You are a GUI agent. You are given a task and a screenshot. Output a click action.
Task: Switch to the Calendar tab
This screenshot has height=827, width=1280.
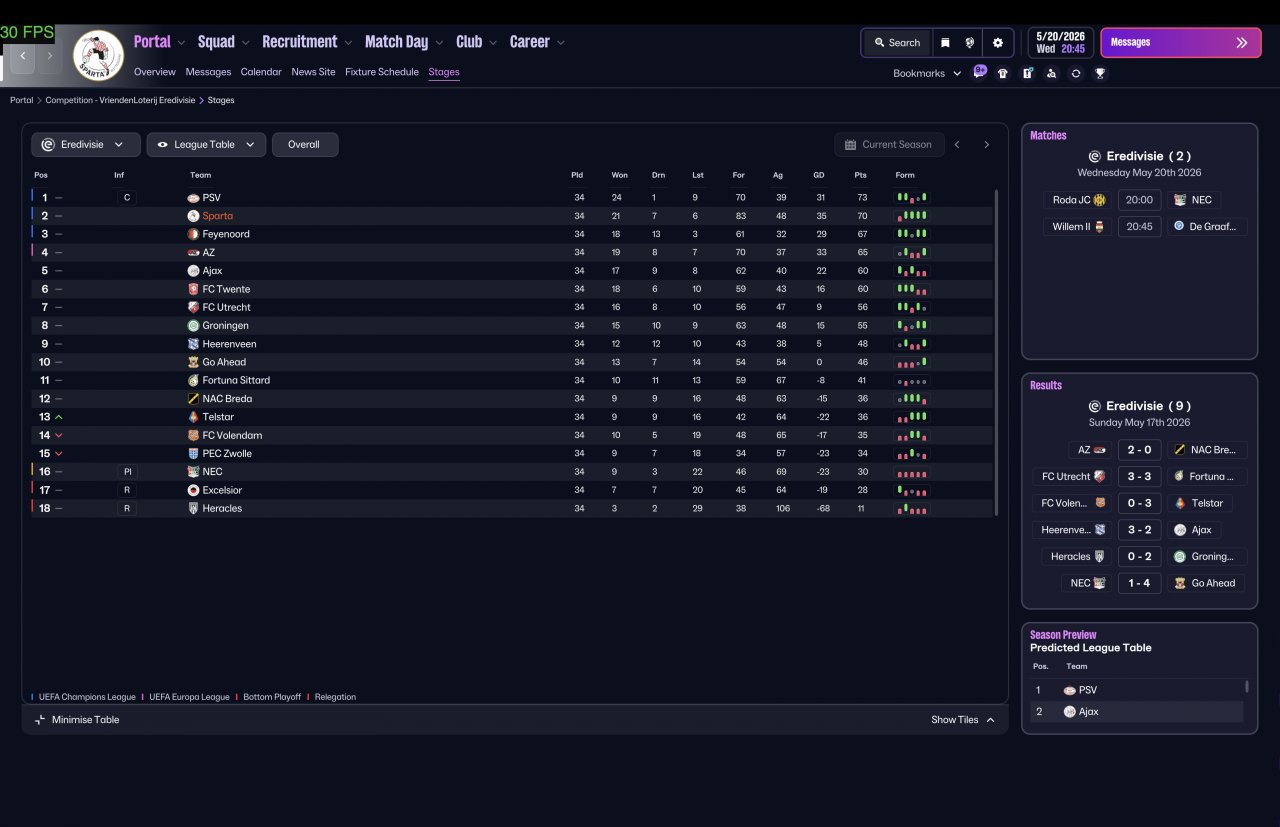[x=261, y=72]
